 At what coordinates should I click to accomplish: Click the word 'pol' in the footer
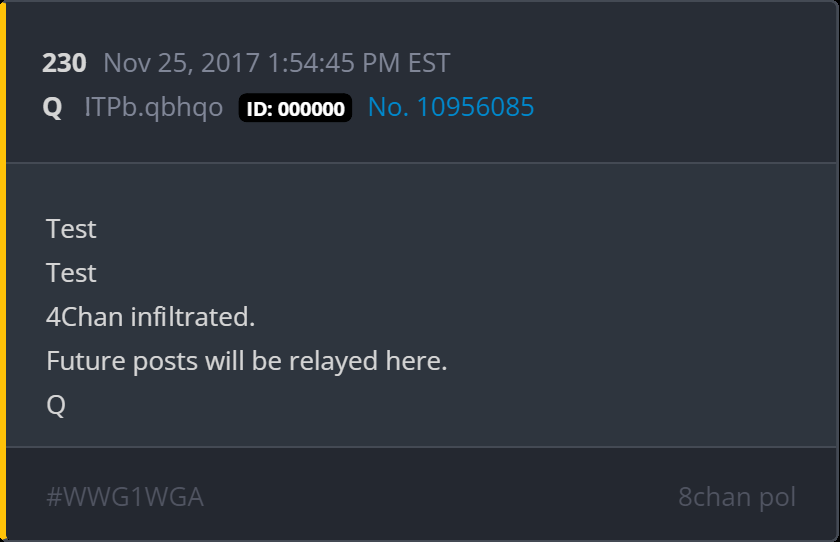click(777, 498)
